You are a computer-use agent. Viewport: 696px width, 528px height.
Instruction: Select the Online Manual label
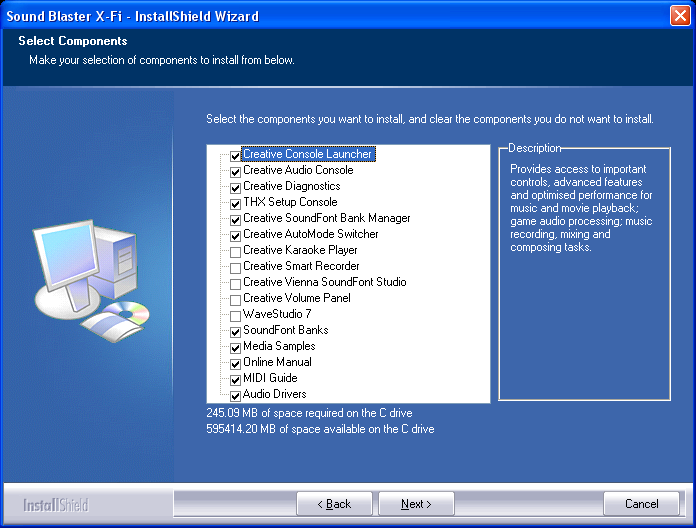277,362
